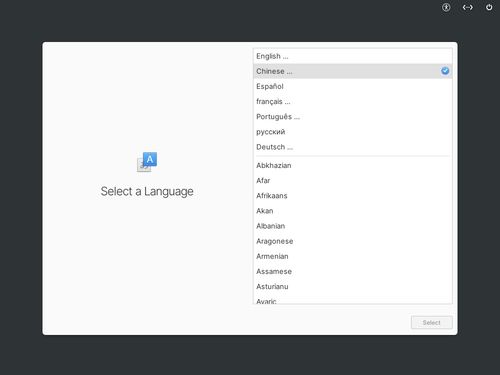This screenshot has width=500, height=375.
Task: Expand the English language variants
Action: (x=353, y=56)
